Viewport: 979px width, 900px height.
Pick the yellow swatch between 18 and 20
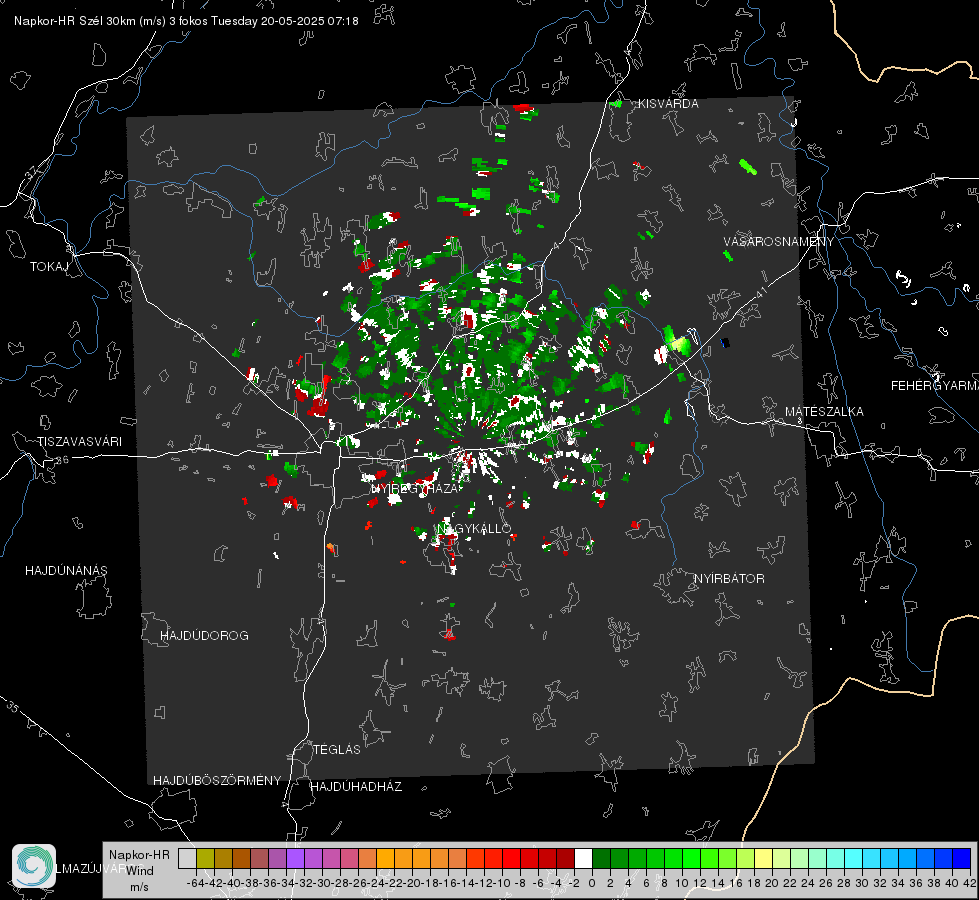763,858
